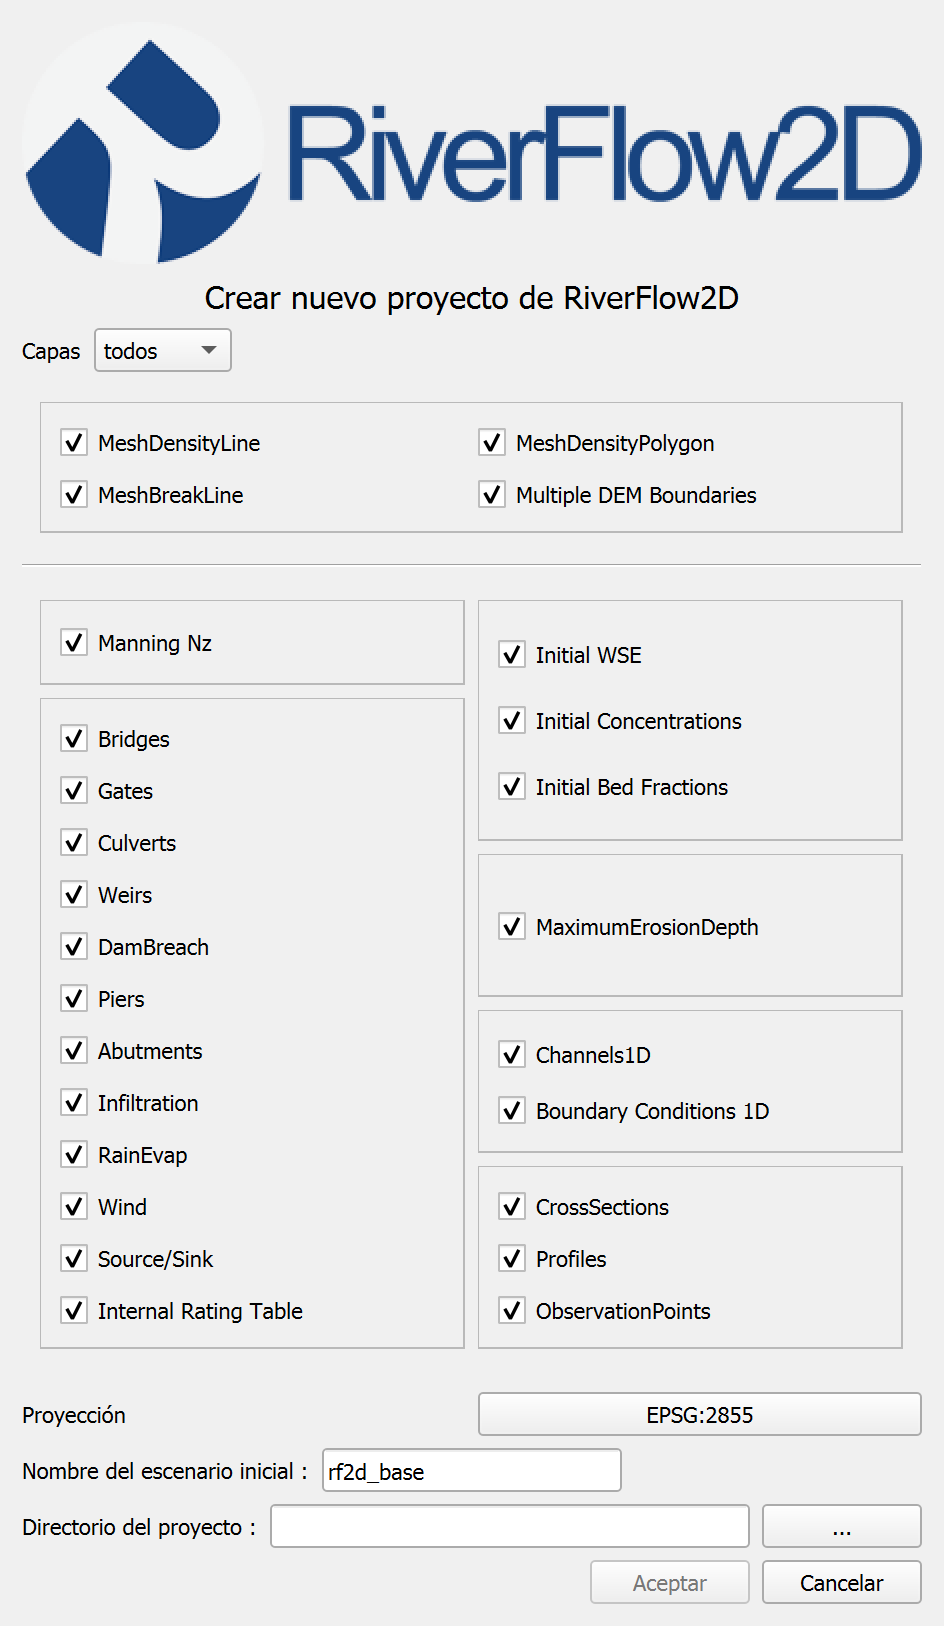Uncheck the Bridges component
944x1626 pixels.
pyautogui.click(x=74, y=738)
